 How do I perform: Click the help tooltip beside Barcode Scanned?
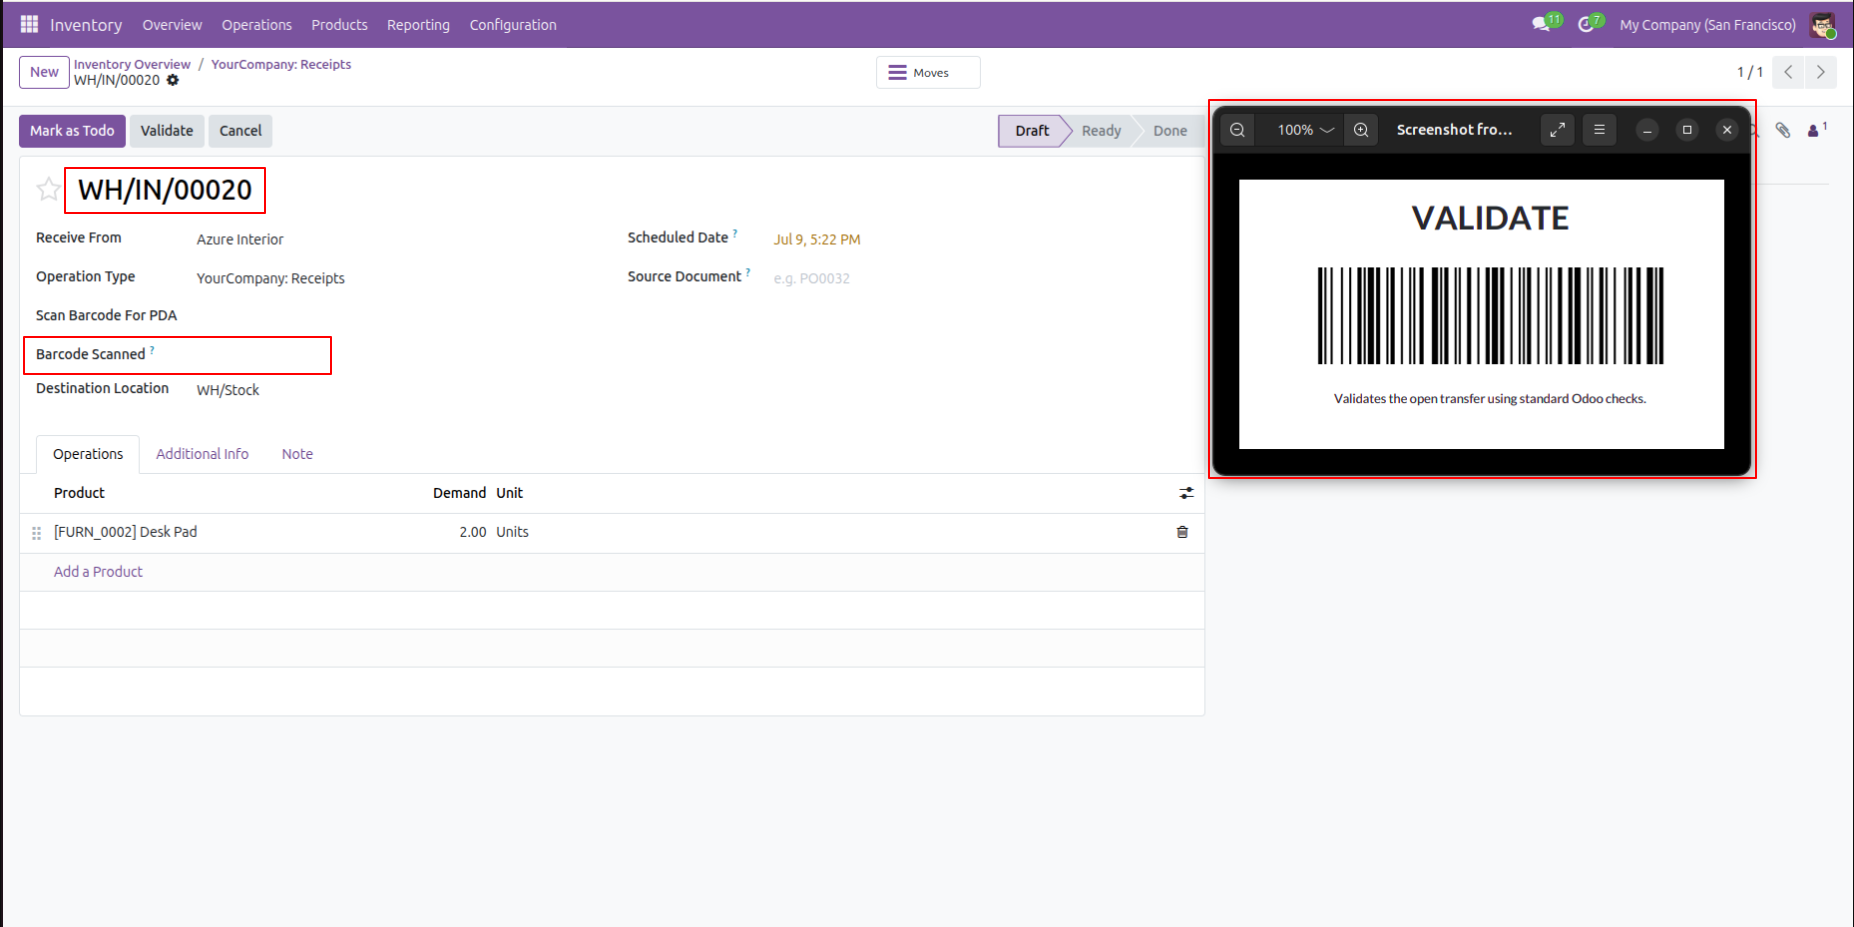[152, 350]
